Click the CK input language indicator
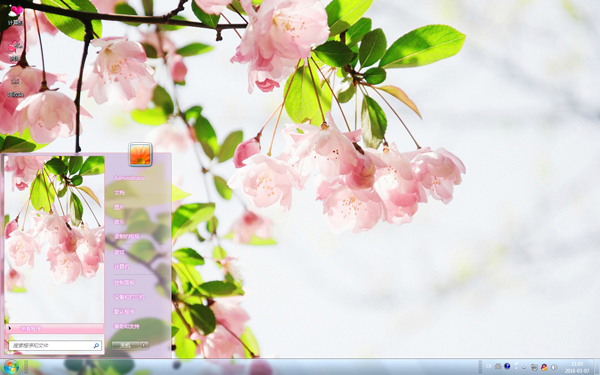This screenshot has width=600, height=375. [489, 367]
